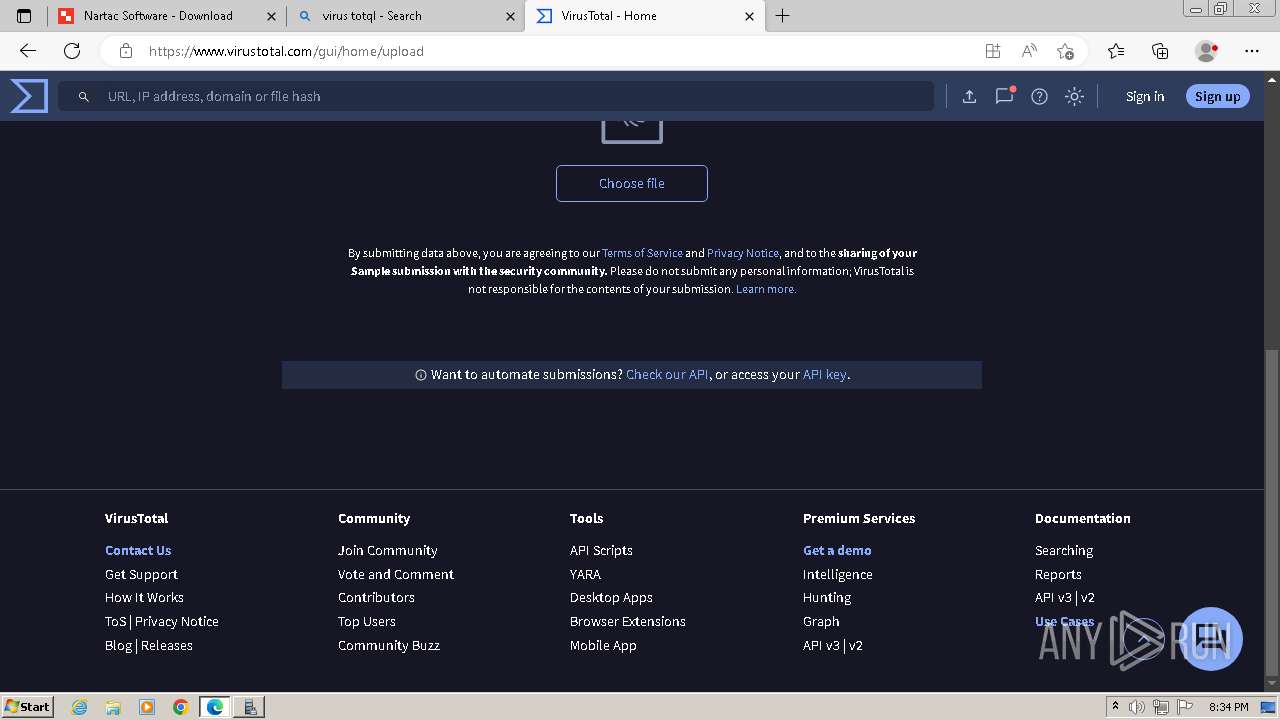Click the read aloud icon

tap(1028, 51)
